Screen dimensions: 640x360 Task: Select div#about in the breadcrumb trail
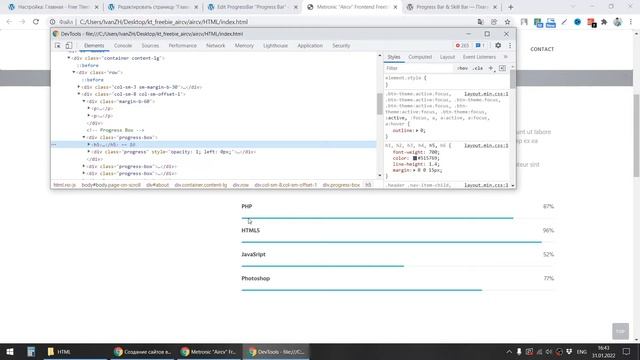[x=157, y=185]
